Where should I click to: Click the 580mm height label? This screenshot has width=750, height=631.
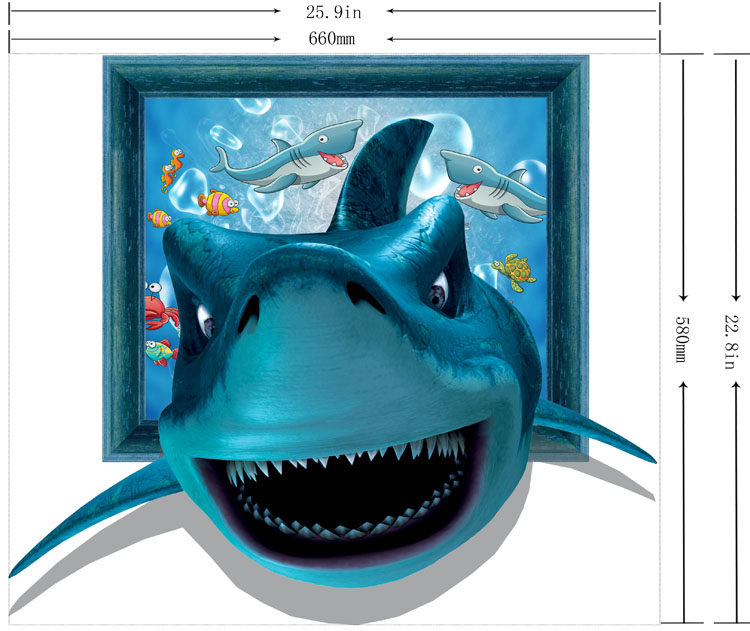pyautogui.click(x=683, y=339)
